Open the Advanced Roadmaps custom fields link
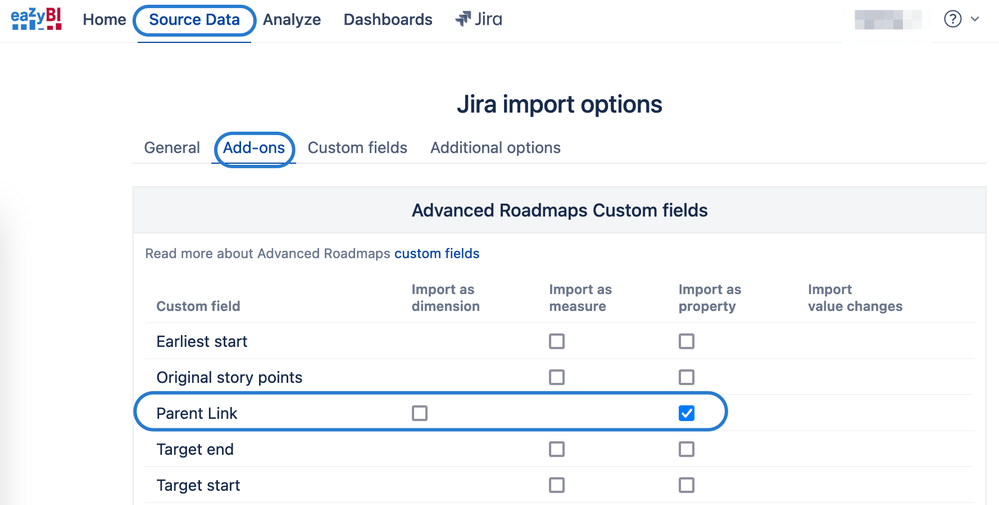This screenshot has height=505, width=999. [436, 254]
